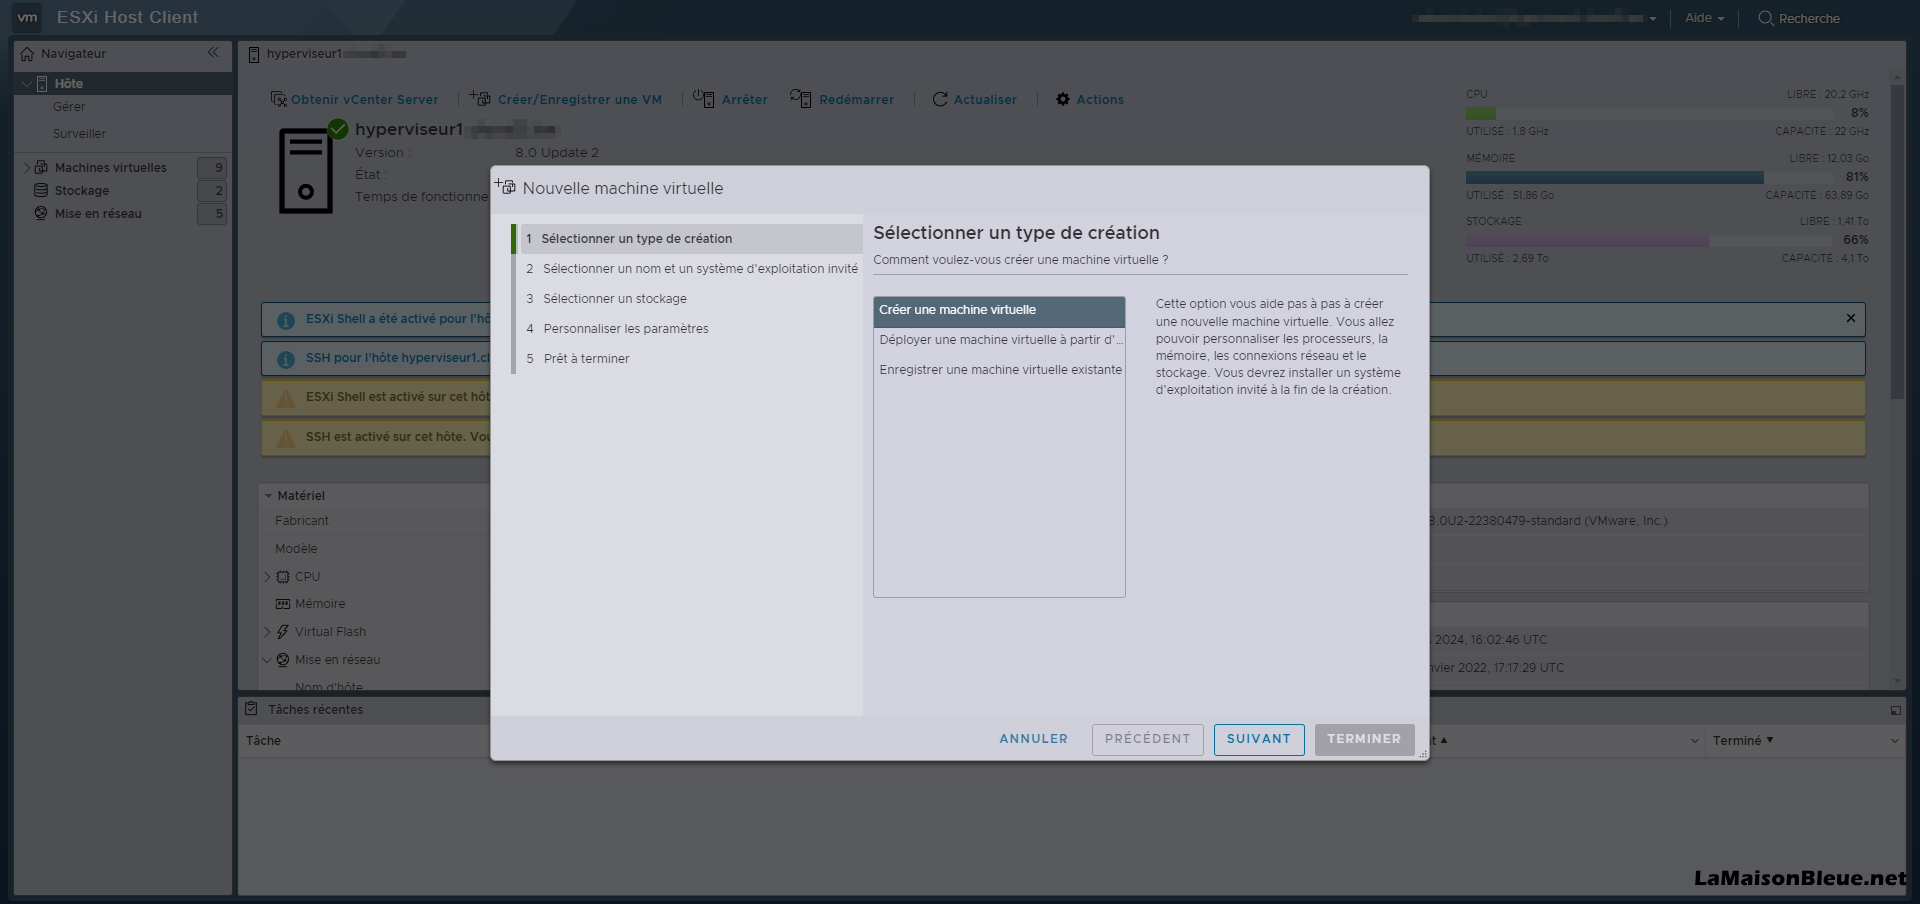Open Terminé column dropdown
Screen dimensions: 1920x904
point(1893,741)
